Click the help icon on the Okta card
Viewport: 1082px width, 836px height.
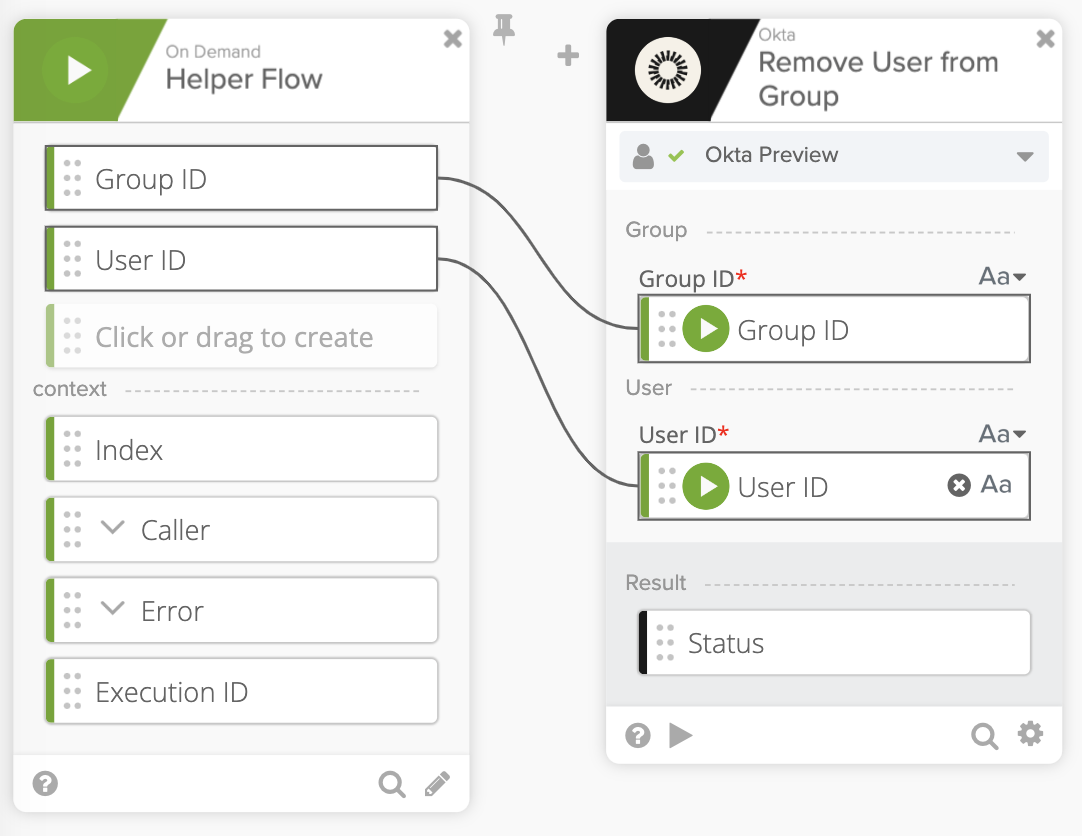637,736
